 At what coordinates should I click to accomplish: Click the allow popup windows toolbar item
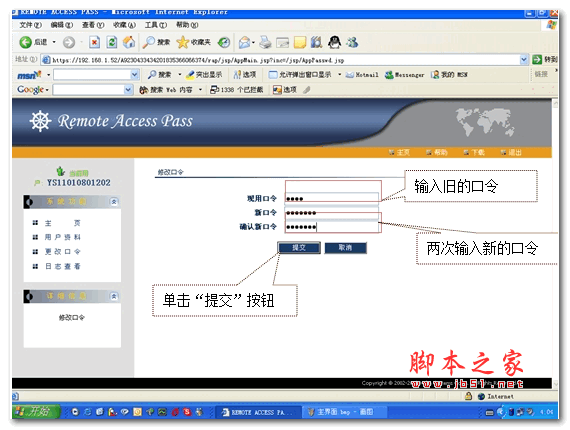[300, 75]
